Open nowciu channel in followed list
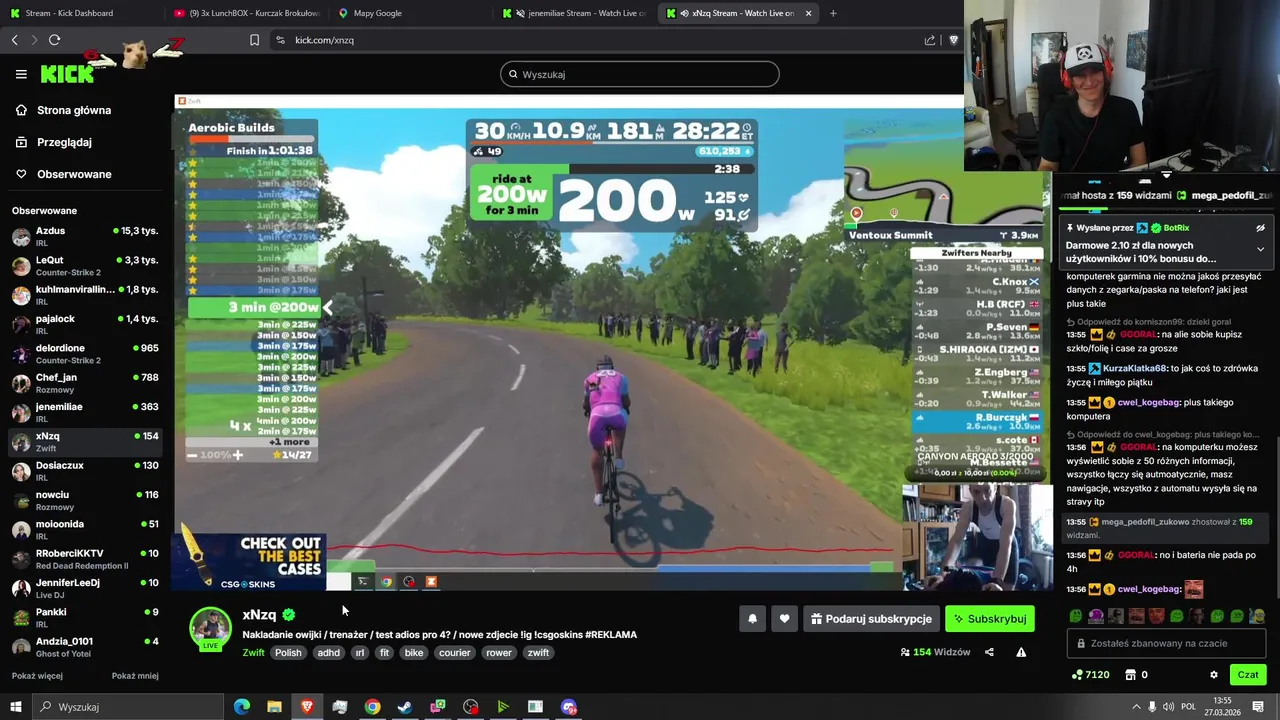This screenshot has height=720, width=1280. tap(85, 501)
